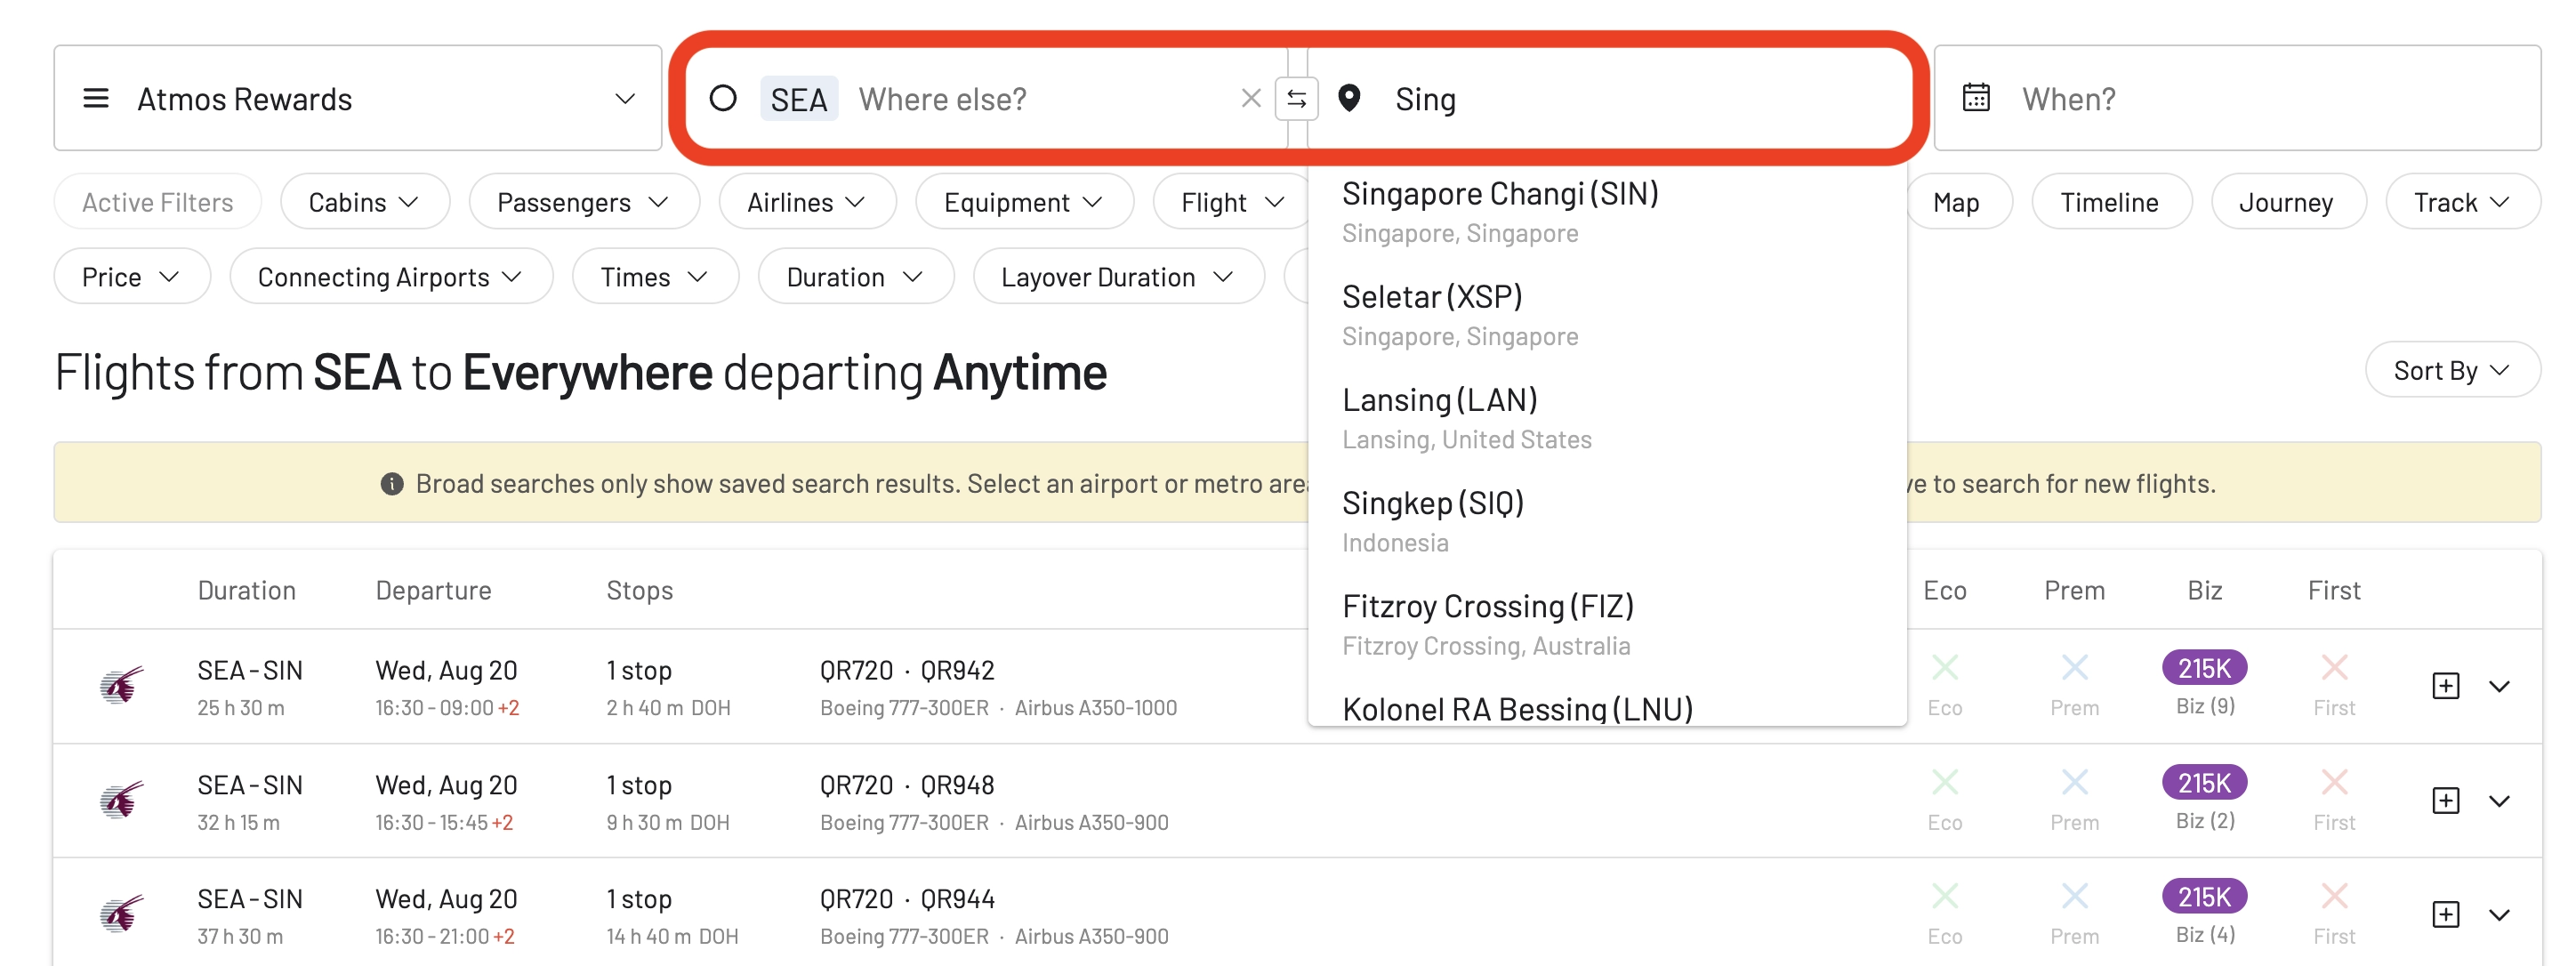Viewport: 2576px width, 966px height.
Task: Clear the origin field with the X icon
Action: [1250, 98]
